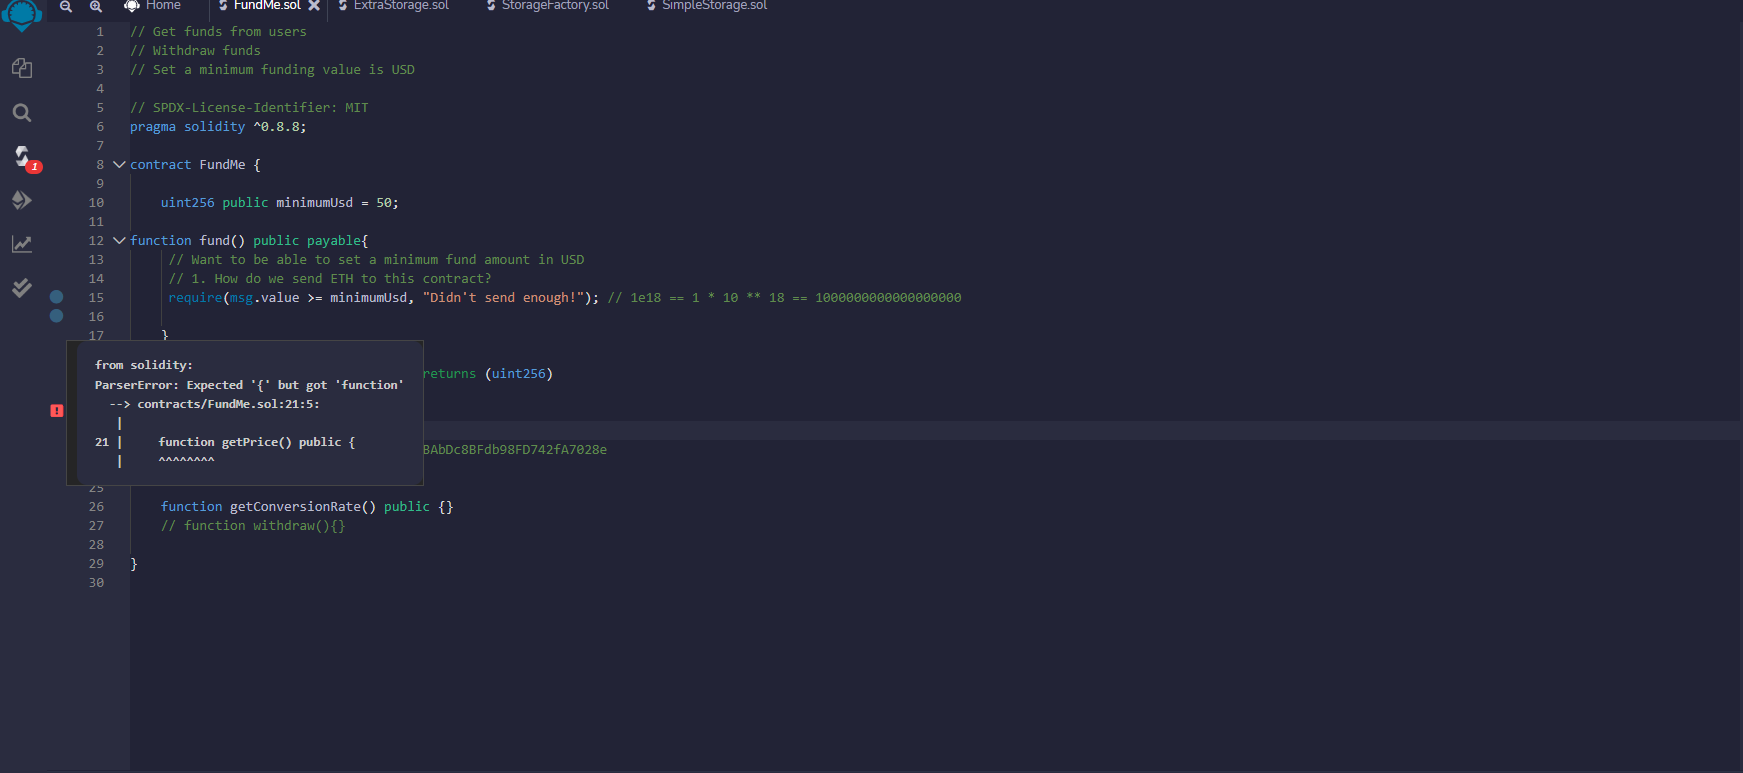The image size is (1743, 773).
Task: Collapse the fund() function at line 12
Action: [119, 241]
